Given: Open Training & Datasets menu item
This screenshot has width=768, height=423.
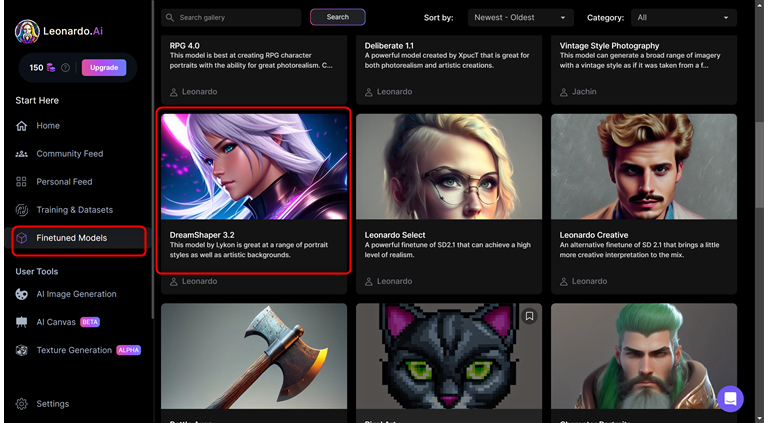Looking at the screenshot, I should 74,210.
